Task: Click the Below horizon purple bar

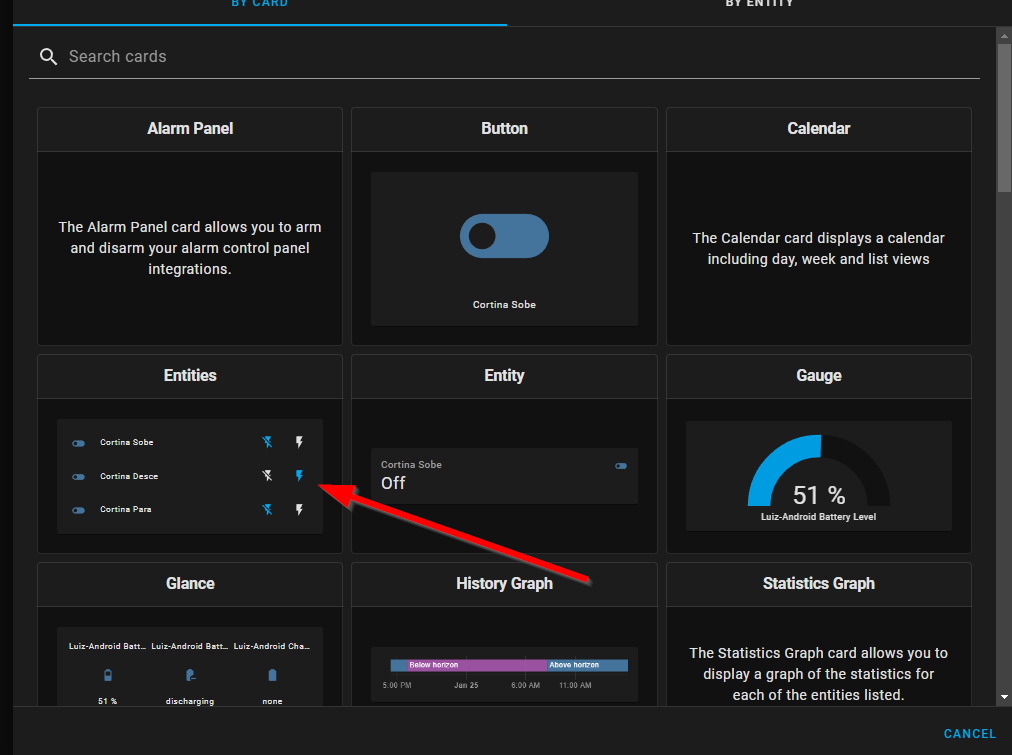Action: pos(477,665)
